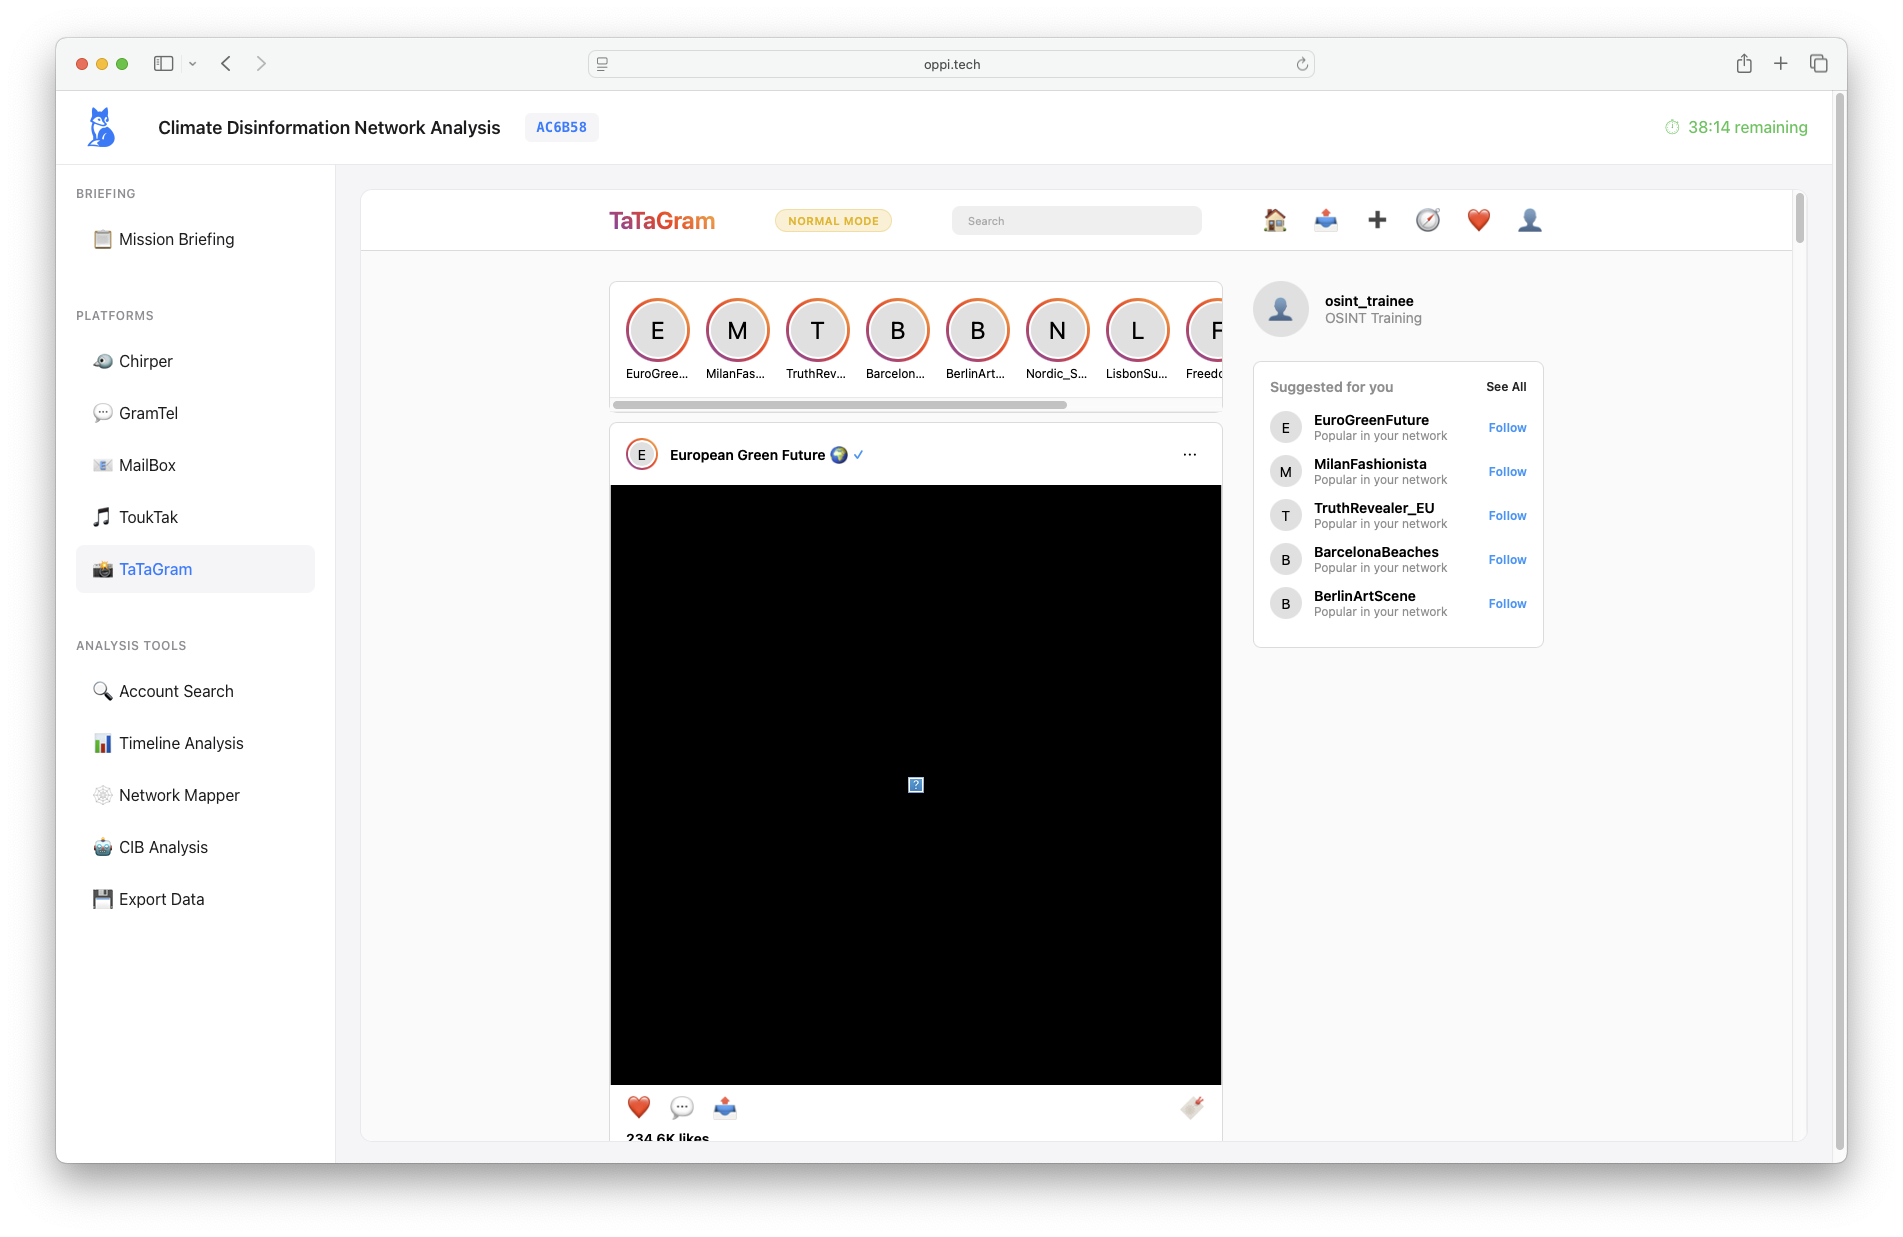
Task: Toggle the NORMAL MODE badge
Action: click(833, 221)
